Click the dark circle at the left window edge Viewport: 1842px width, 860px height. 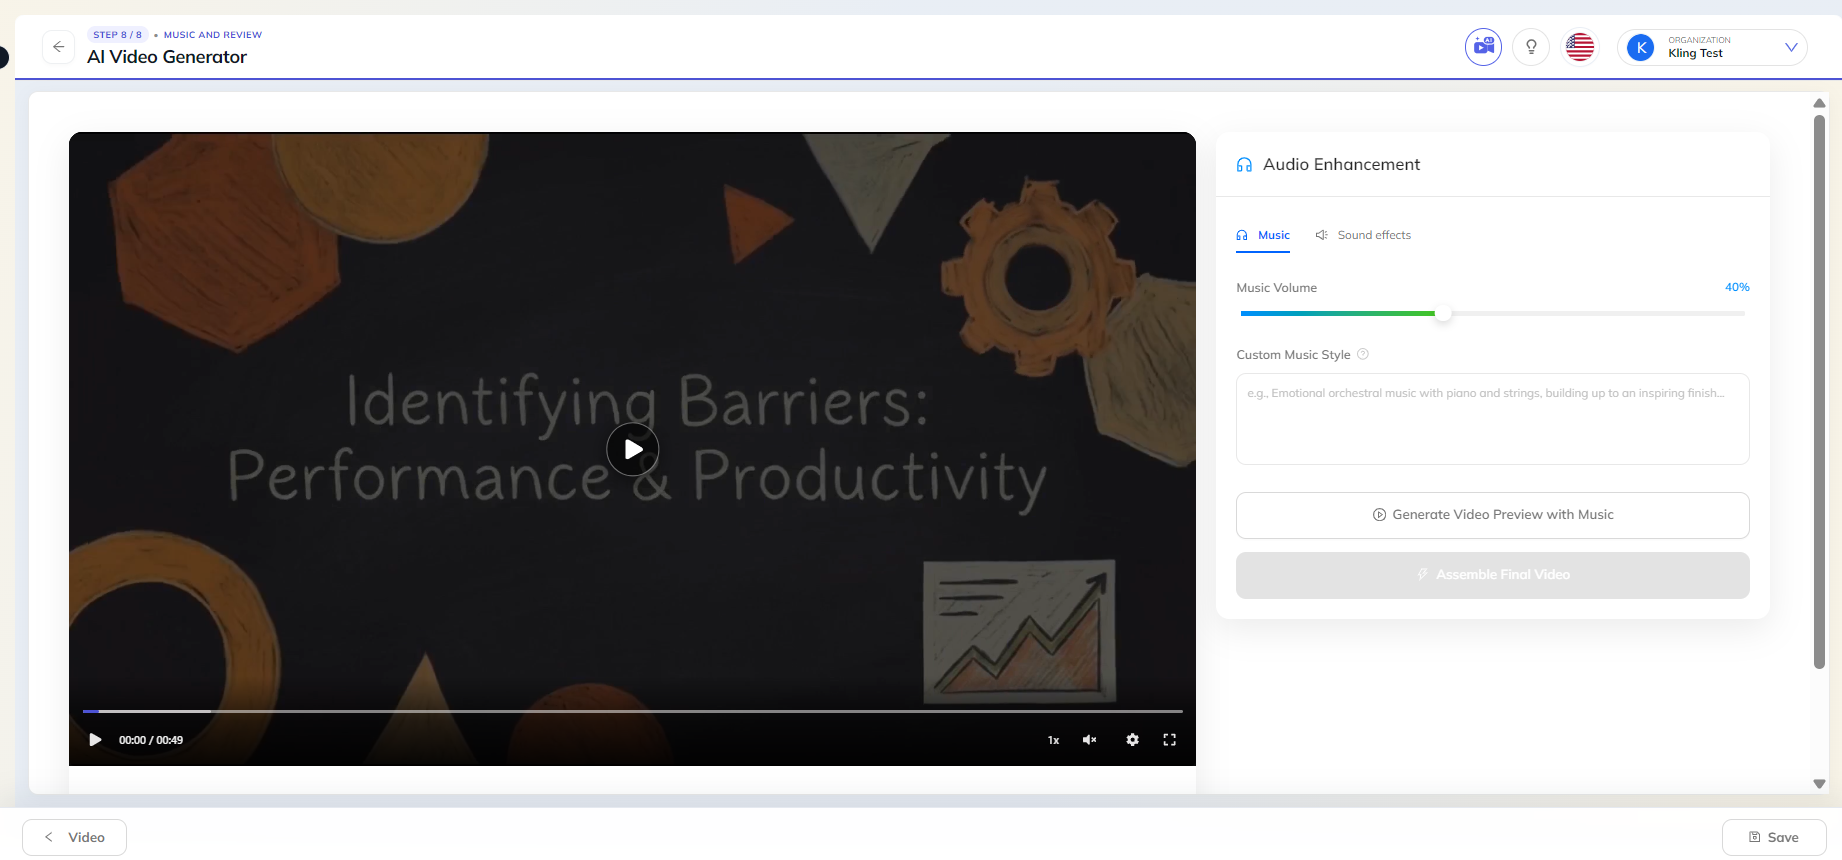click(3, 57)
